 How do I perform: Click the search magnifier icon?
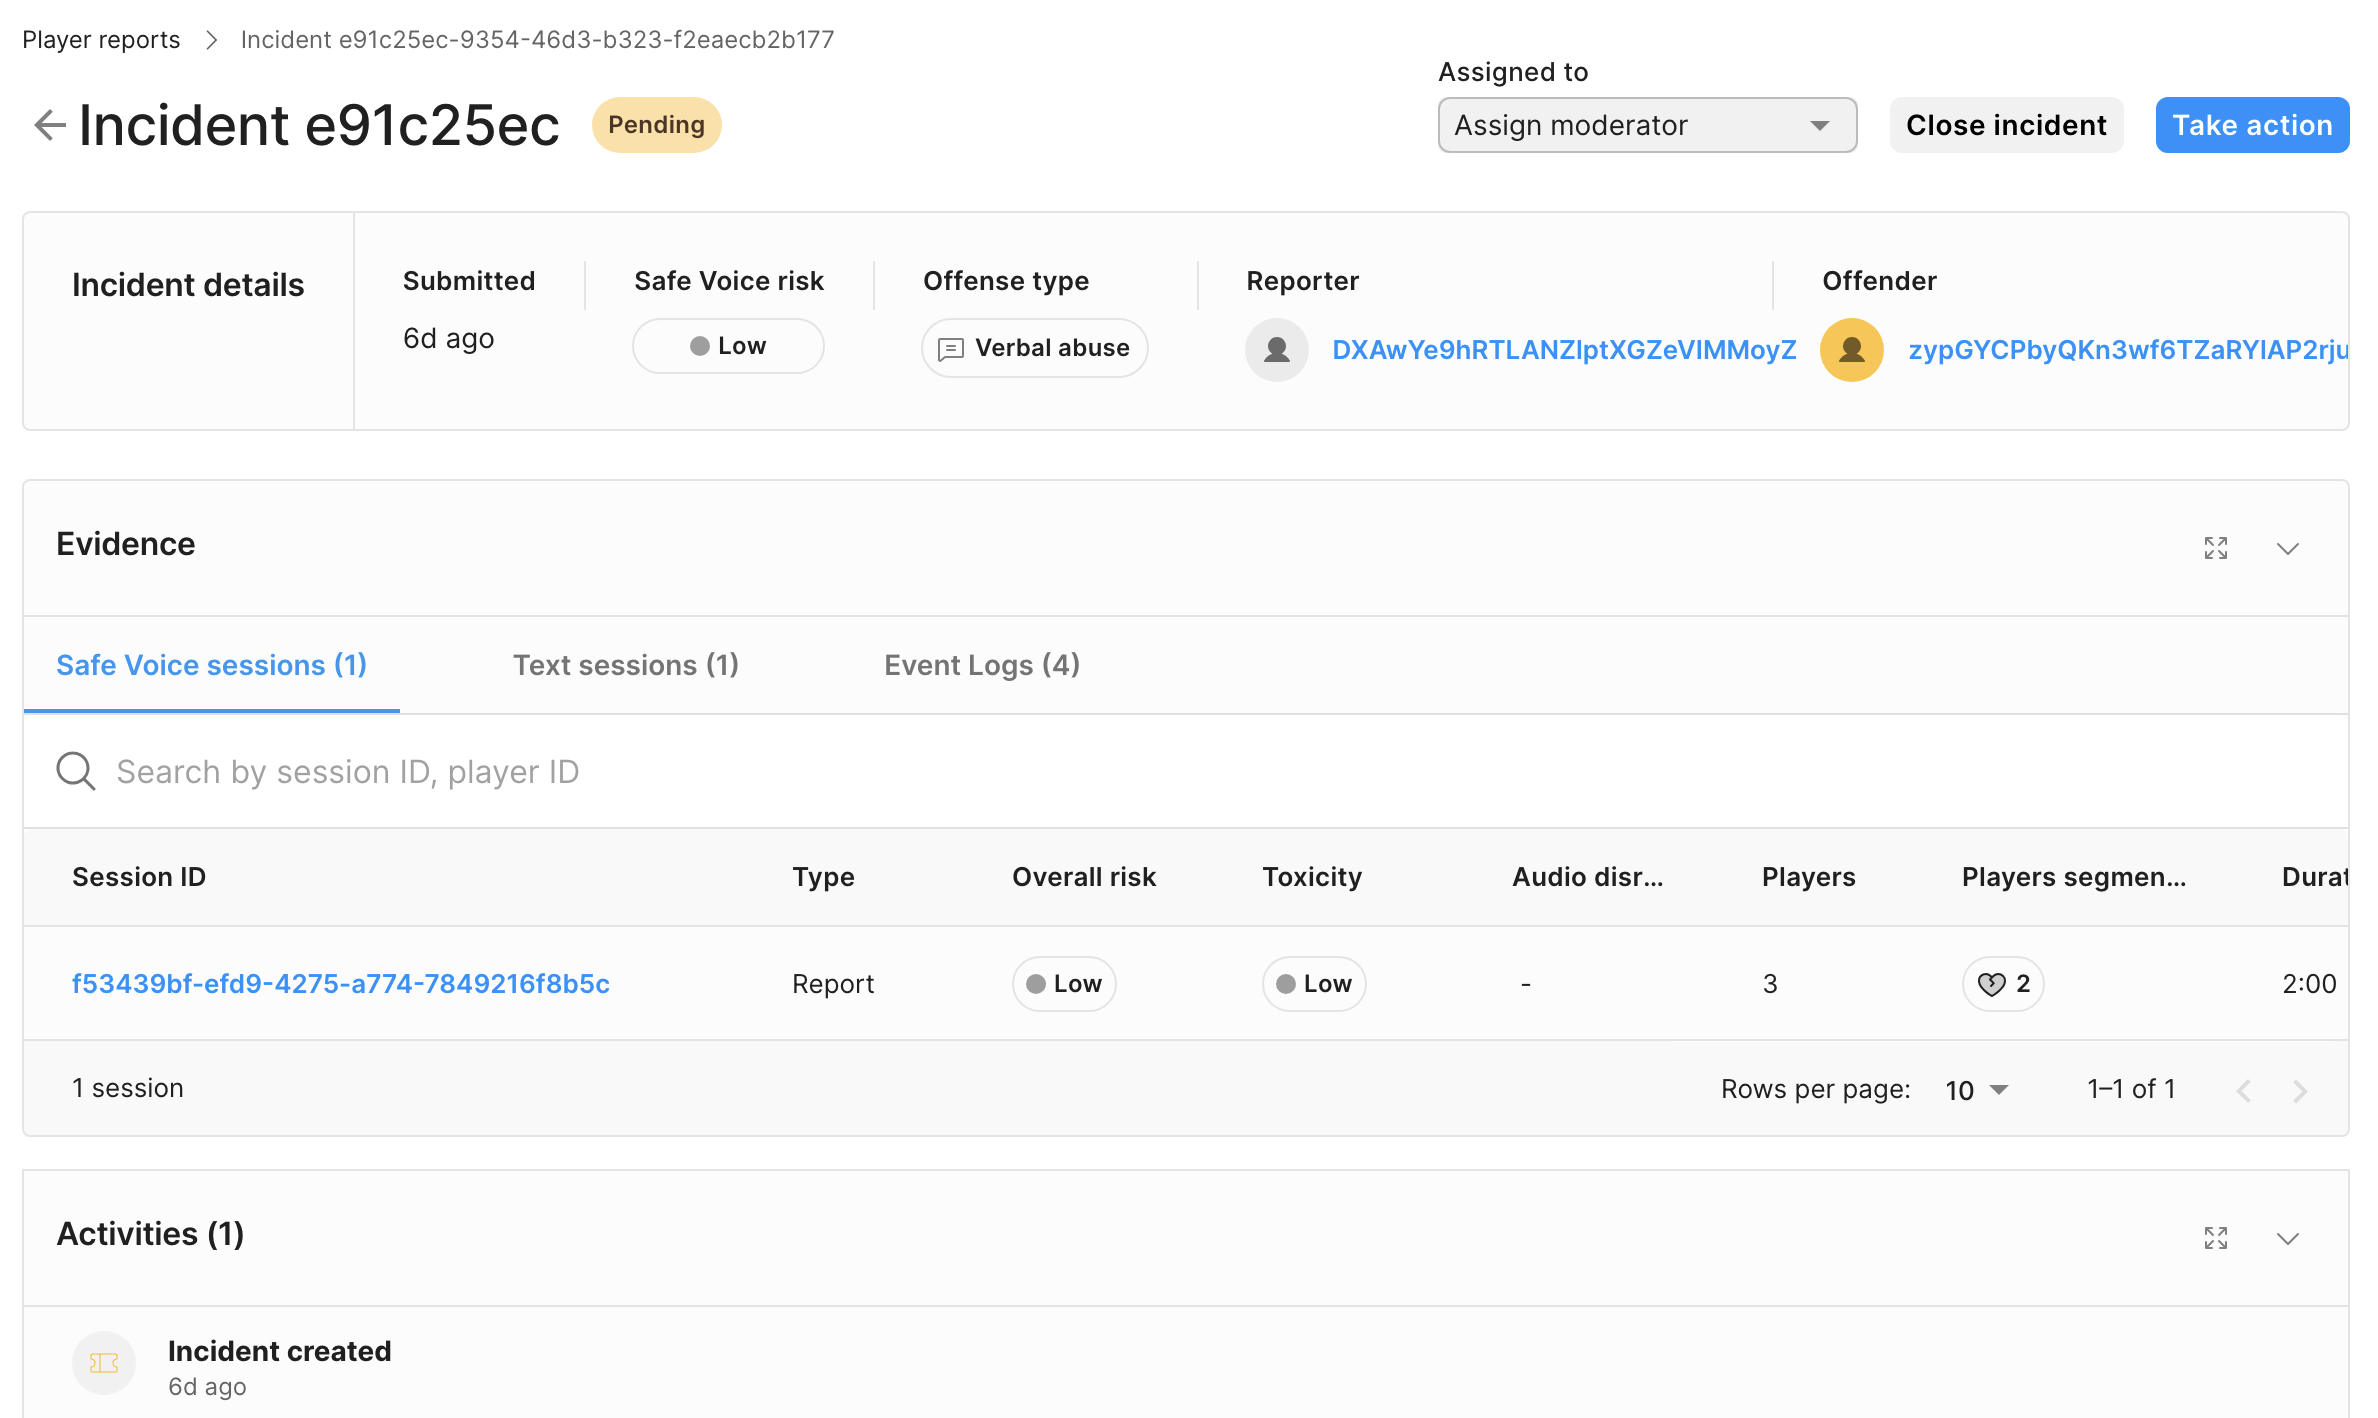(75, 771)
